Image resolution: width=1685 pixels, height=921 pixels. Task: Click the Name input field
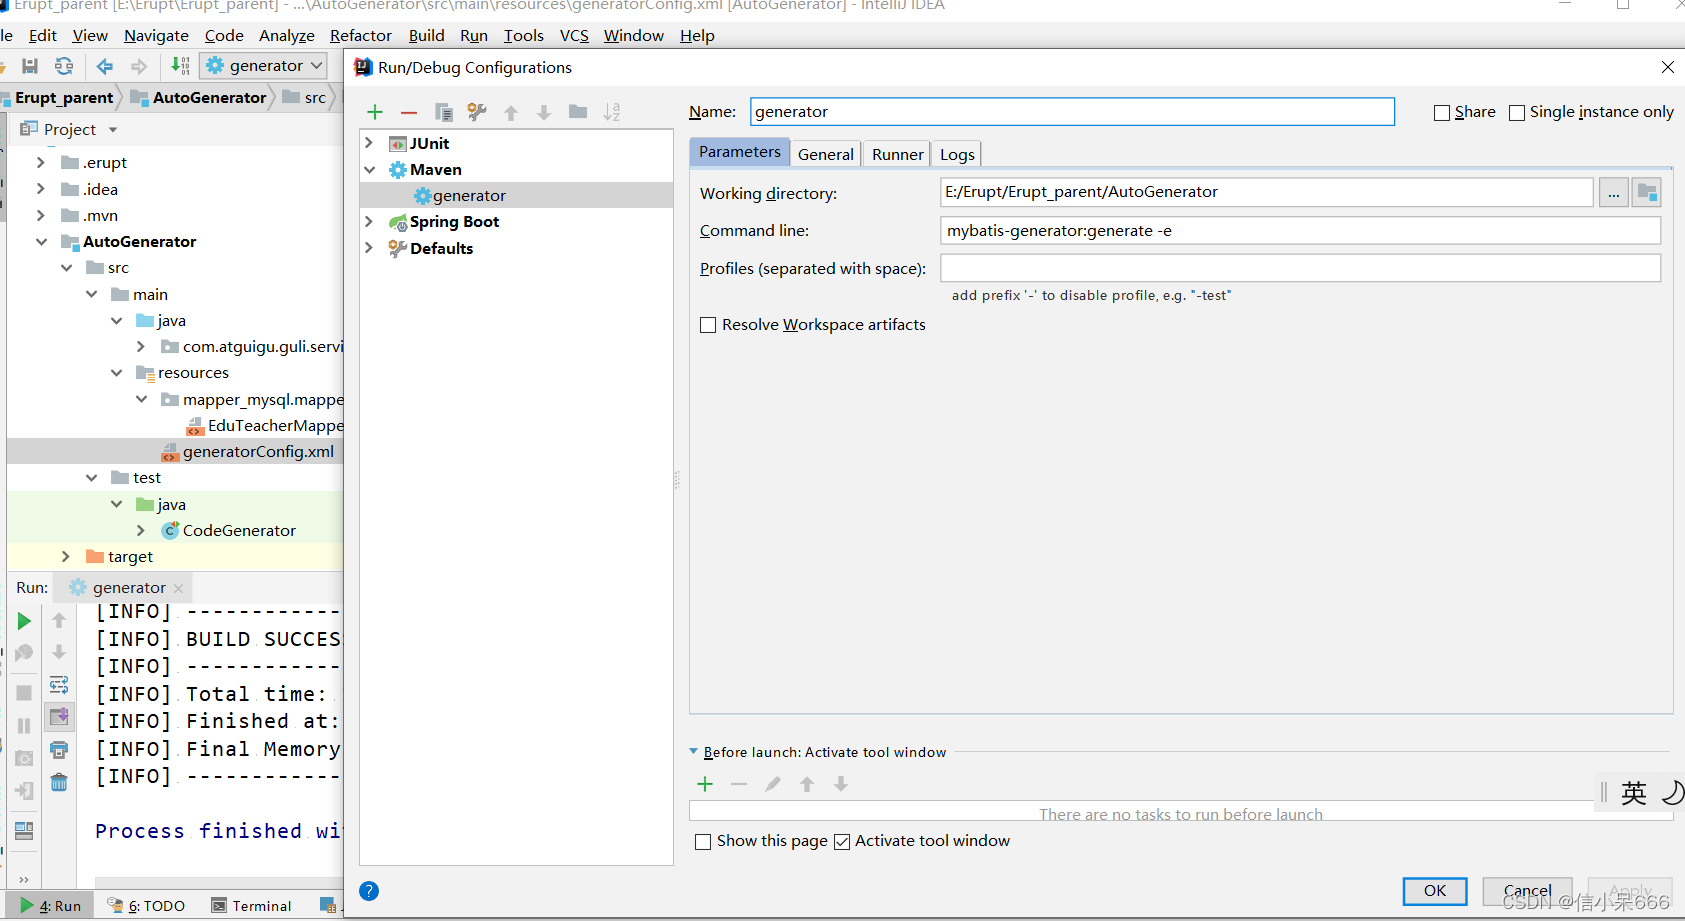tap(1072, 112)
